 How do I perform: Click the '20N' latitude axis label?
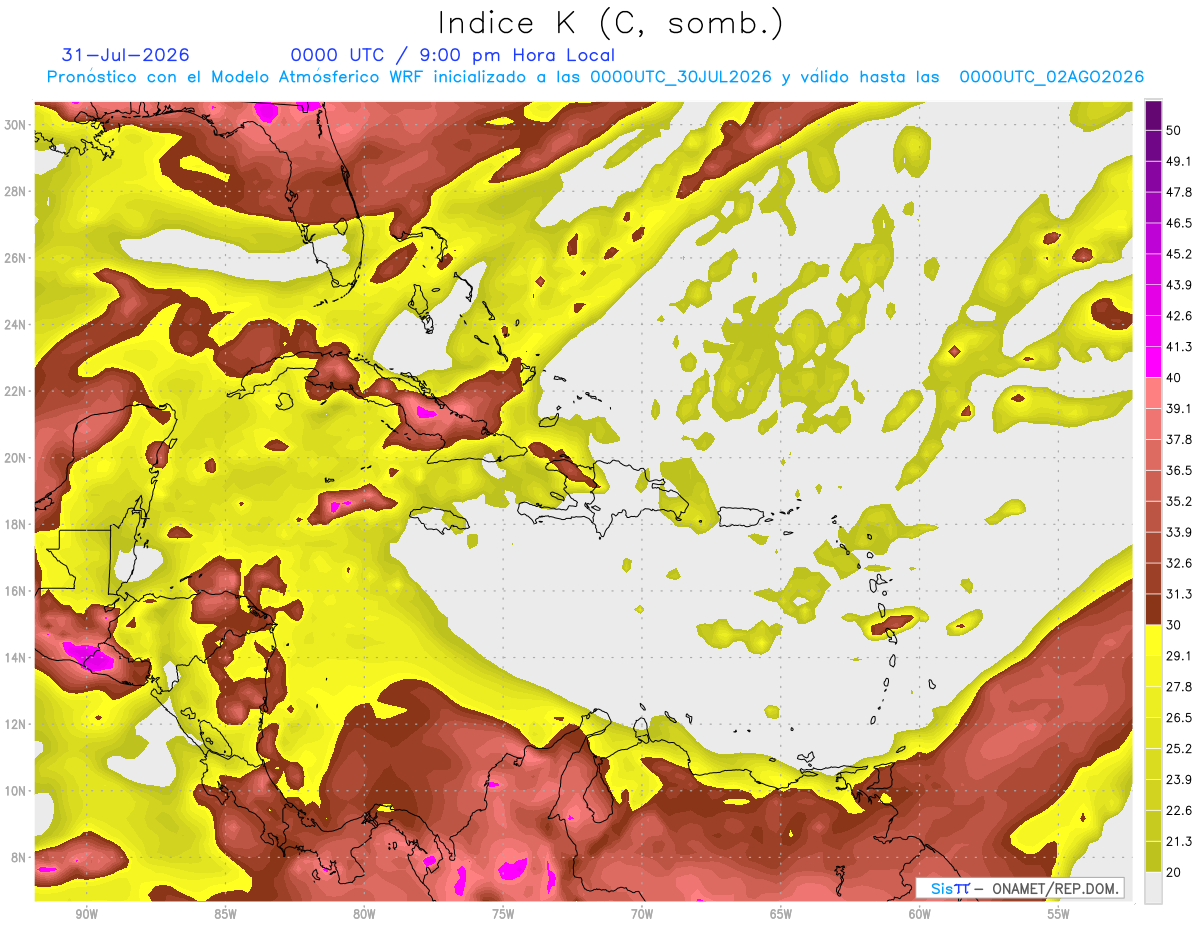pyautogui.click(x=15, y=458)
